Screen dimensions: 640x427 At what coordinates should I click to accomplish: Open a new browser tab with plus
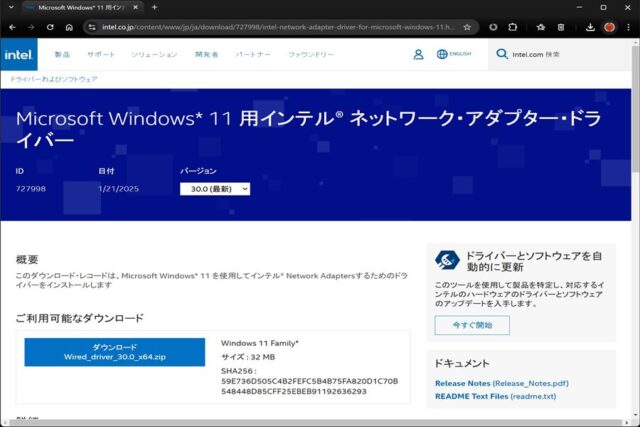pyautogui.click(x=154, y=7)
